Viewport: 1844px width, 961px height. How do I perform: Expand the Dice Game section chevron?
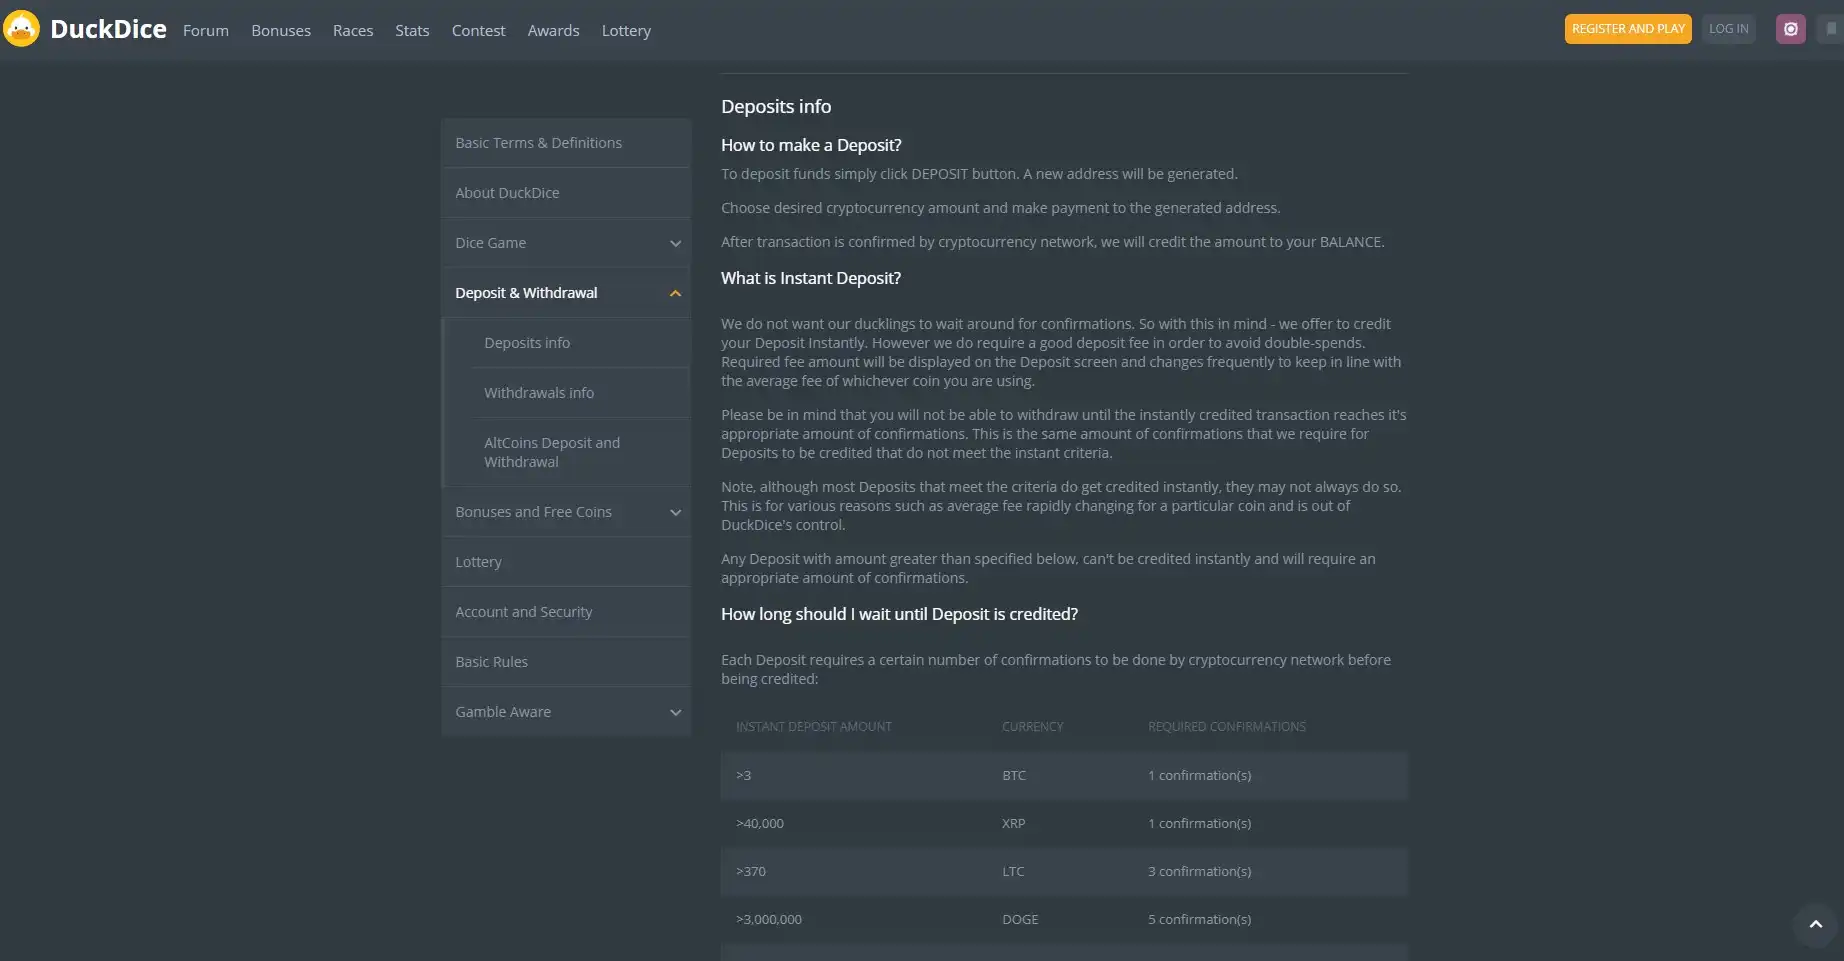(x=675, y=243)
